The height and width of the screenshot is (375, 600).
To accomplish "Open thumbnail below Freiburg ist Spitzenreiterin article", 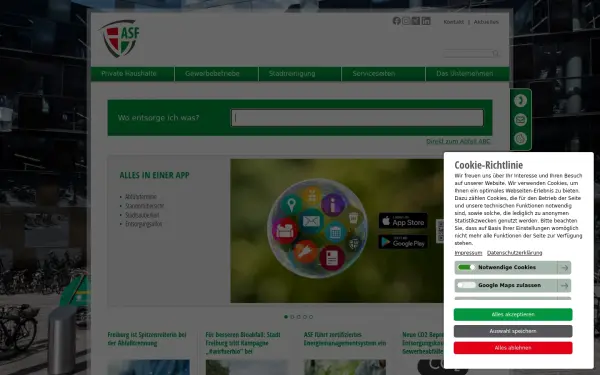I will point(148,367).
